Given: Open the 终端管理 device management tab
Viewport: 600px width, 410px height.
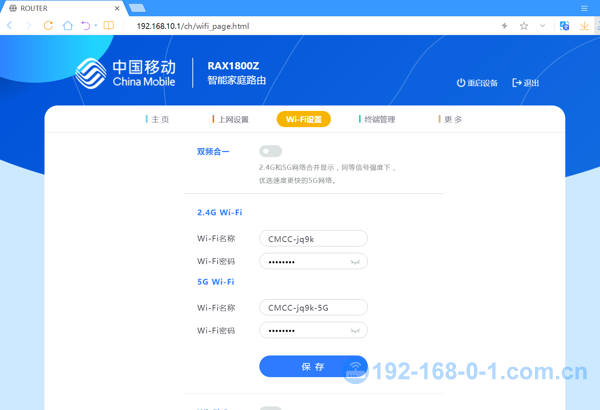Looking at the screenshot, I should pyautogui.click(x=377, y=119).
